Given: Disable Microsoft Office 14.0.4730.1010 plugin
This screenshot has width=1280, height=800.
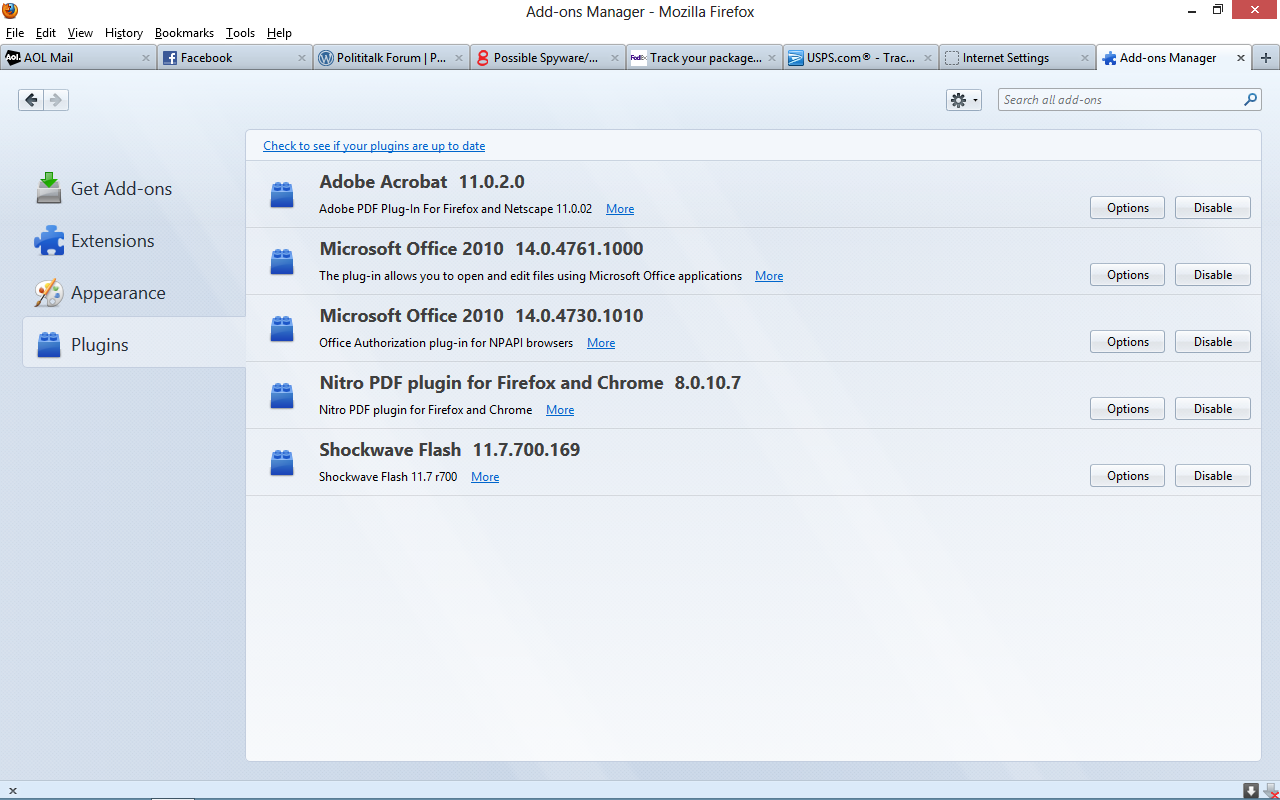Looking at the screenshot, I should [x=1213, y=342].
